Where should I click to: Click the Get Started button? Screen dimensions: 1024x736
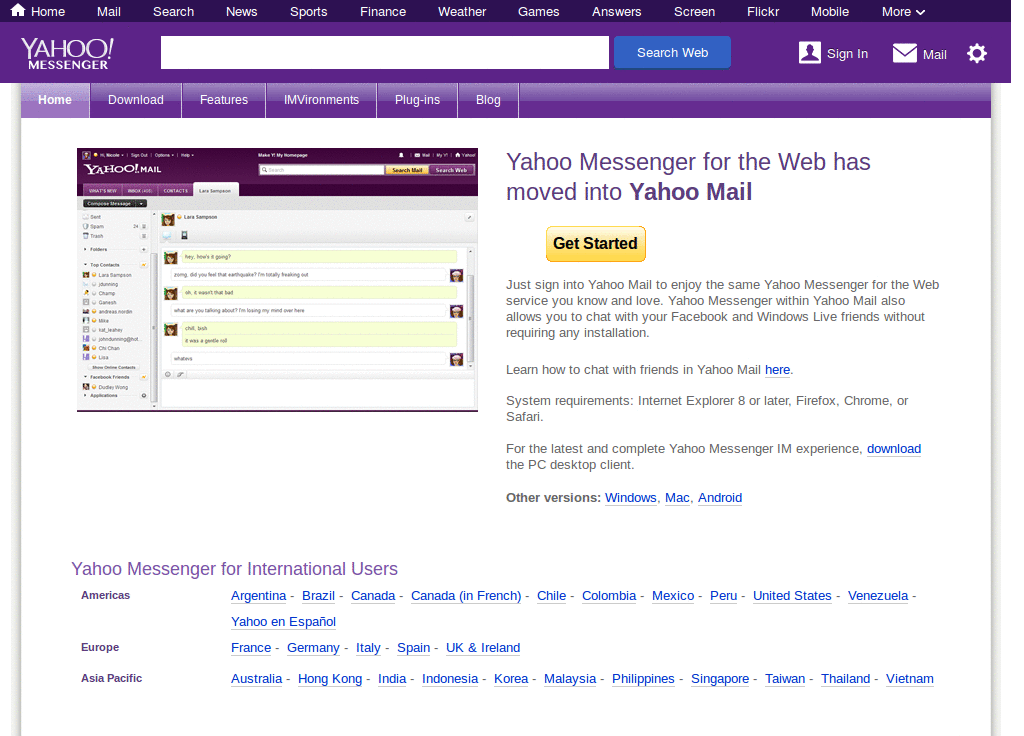click(x=596, y=244)
